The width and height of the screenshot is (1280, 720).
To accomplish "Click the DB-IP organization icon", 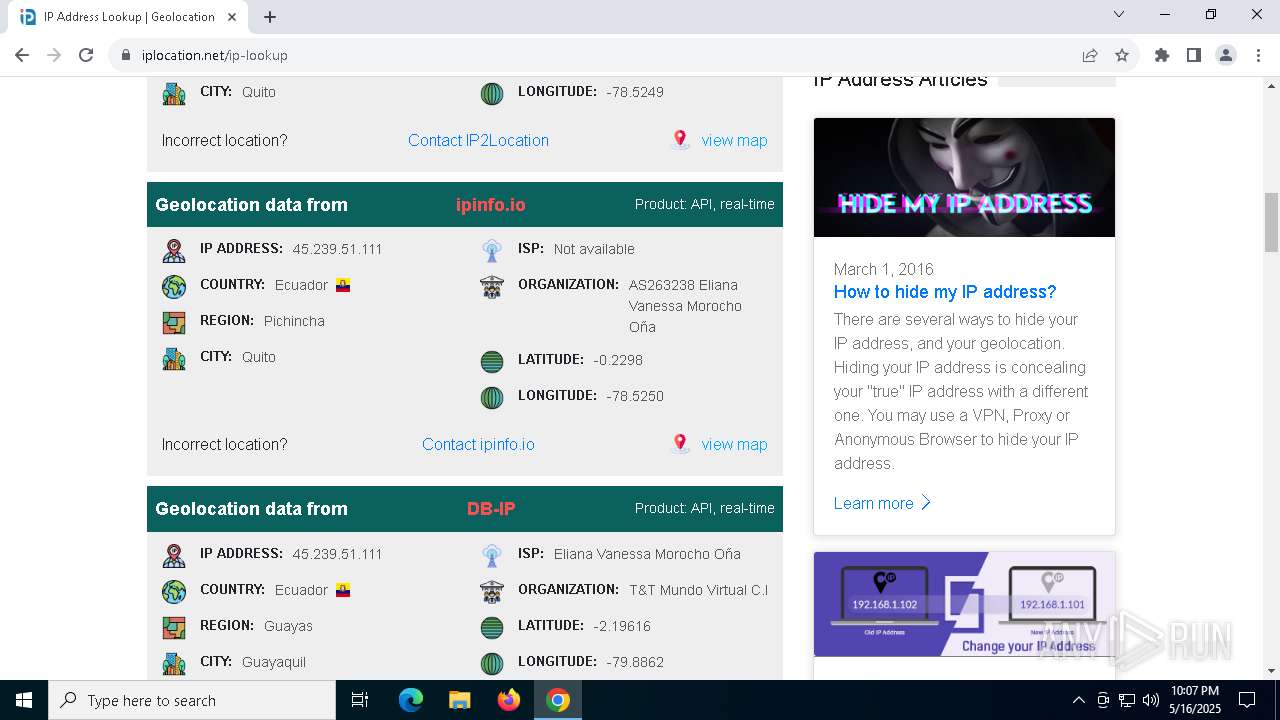I will coord(492,591).
